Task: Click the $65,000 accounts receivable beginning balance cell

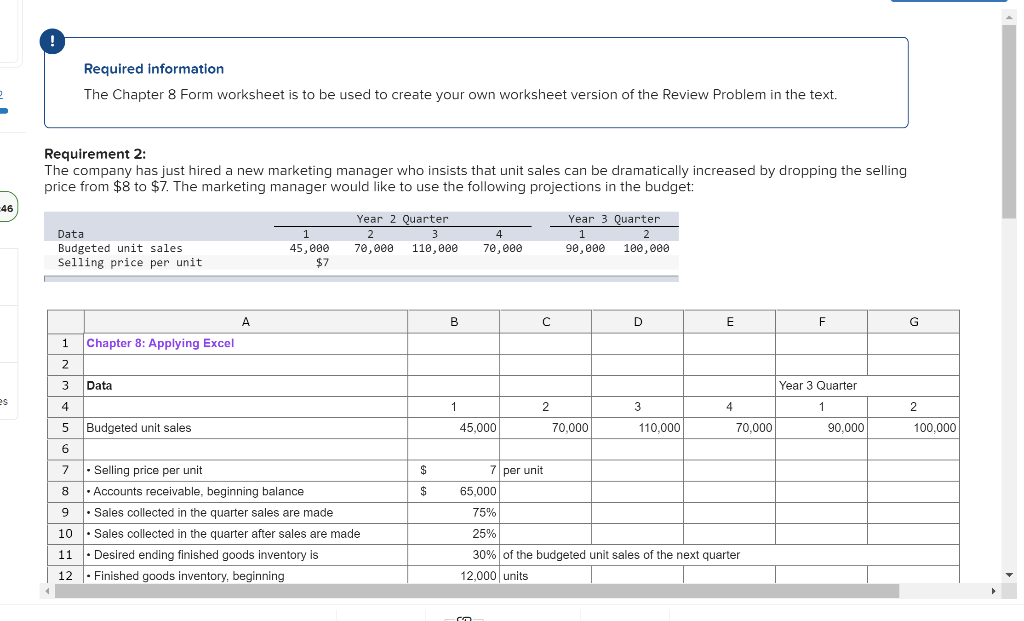Action: [x=453, y=491]
